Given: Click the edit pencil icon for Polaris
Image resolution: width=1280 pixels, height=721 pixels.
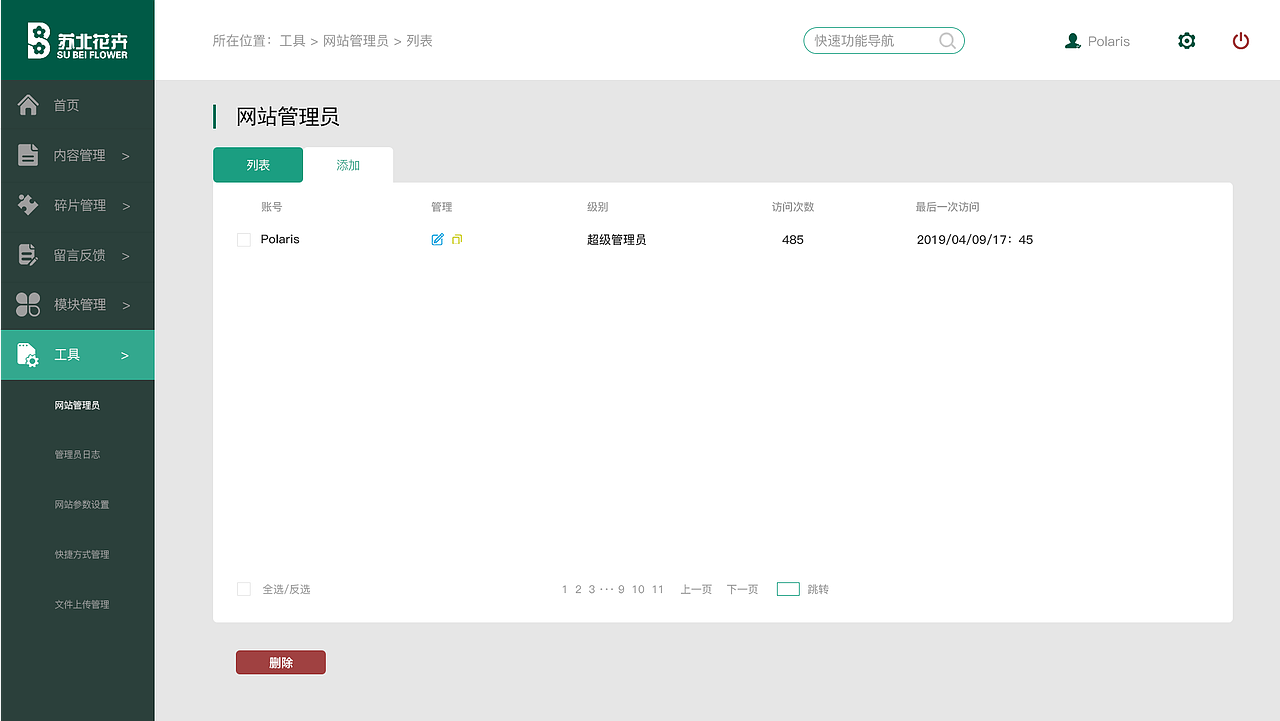Looking at the screenshot, I should pos(437,239).
